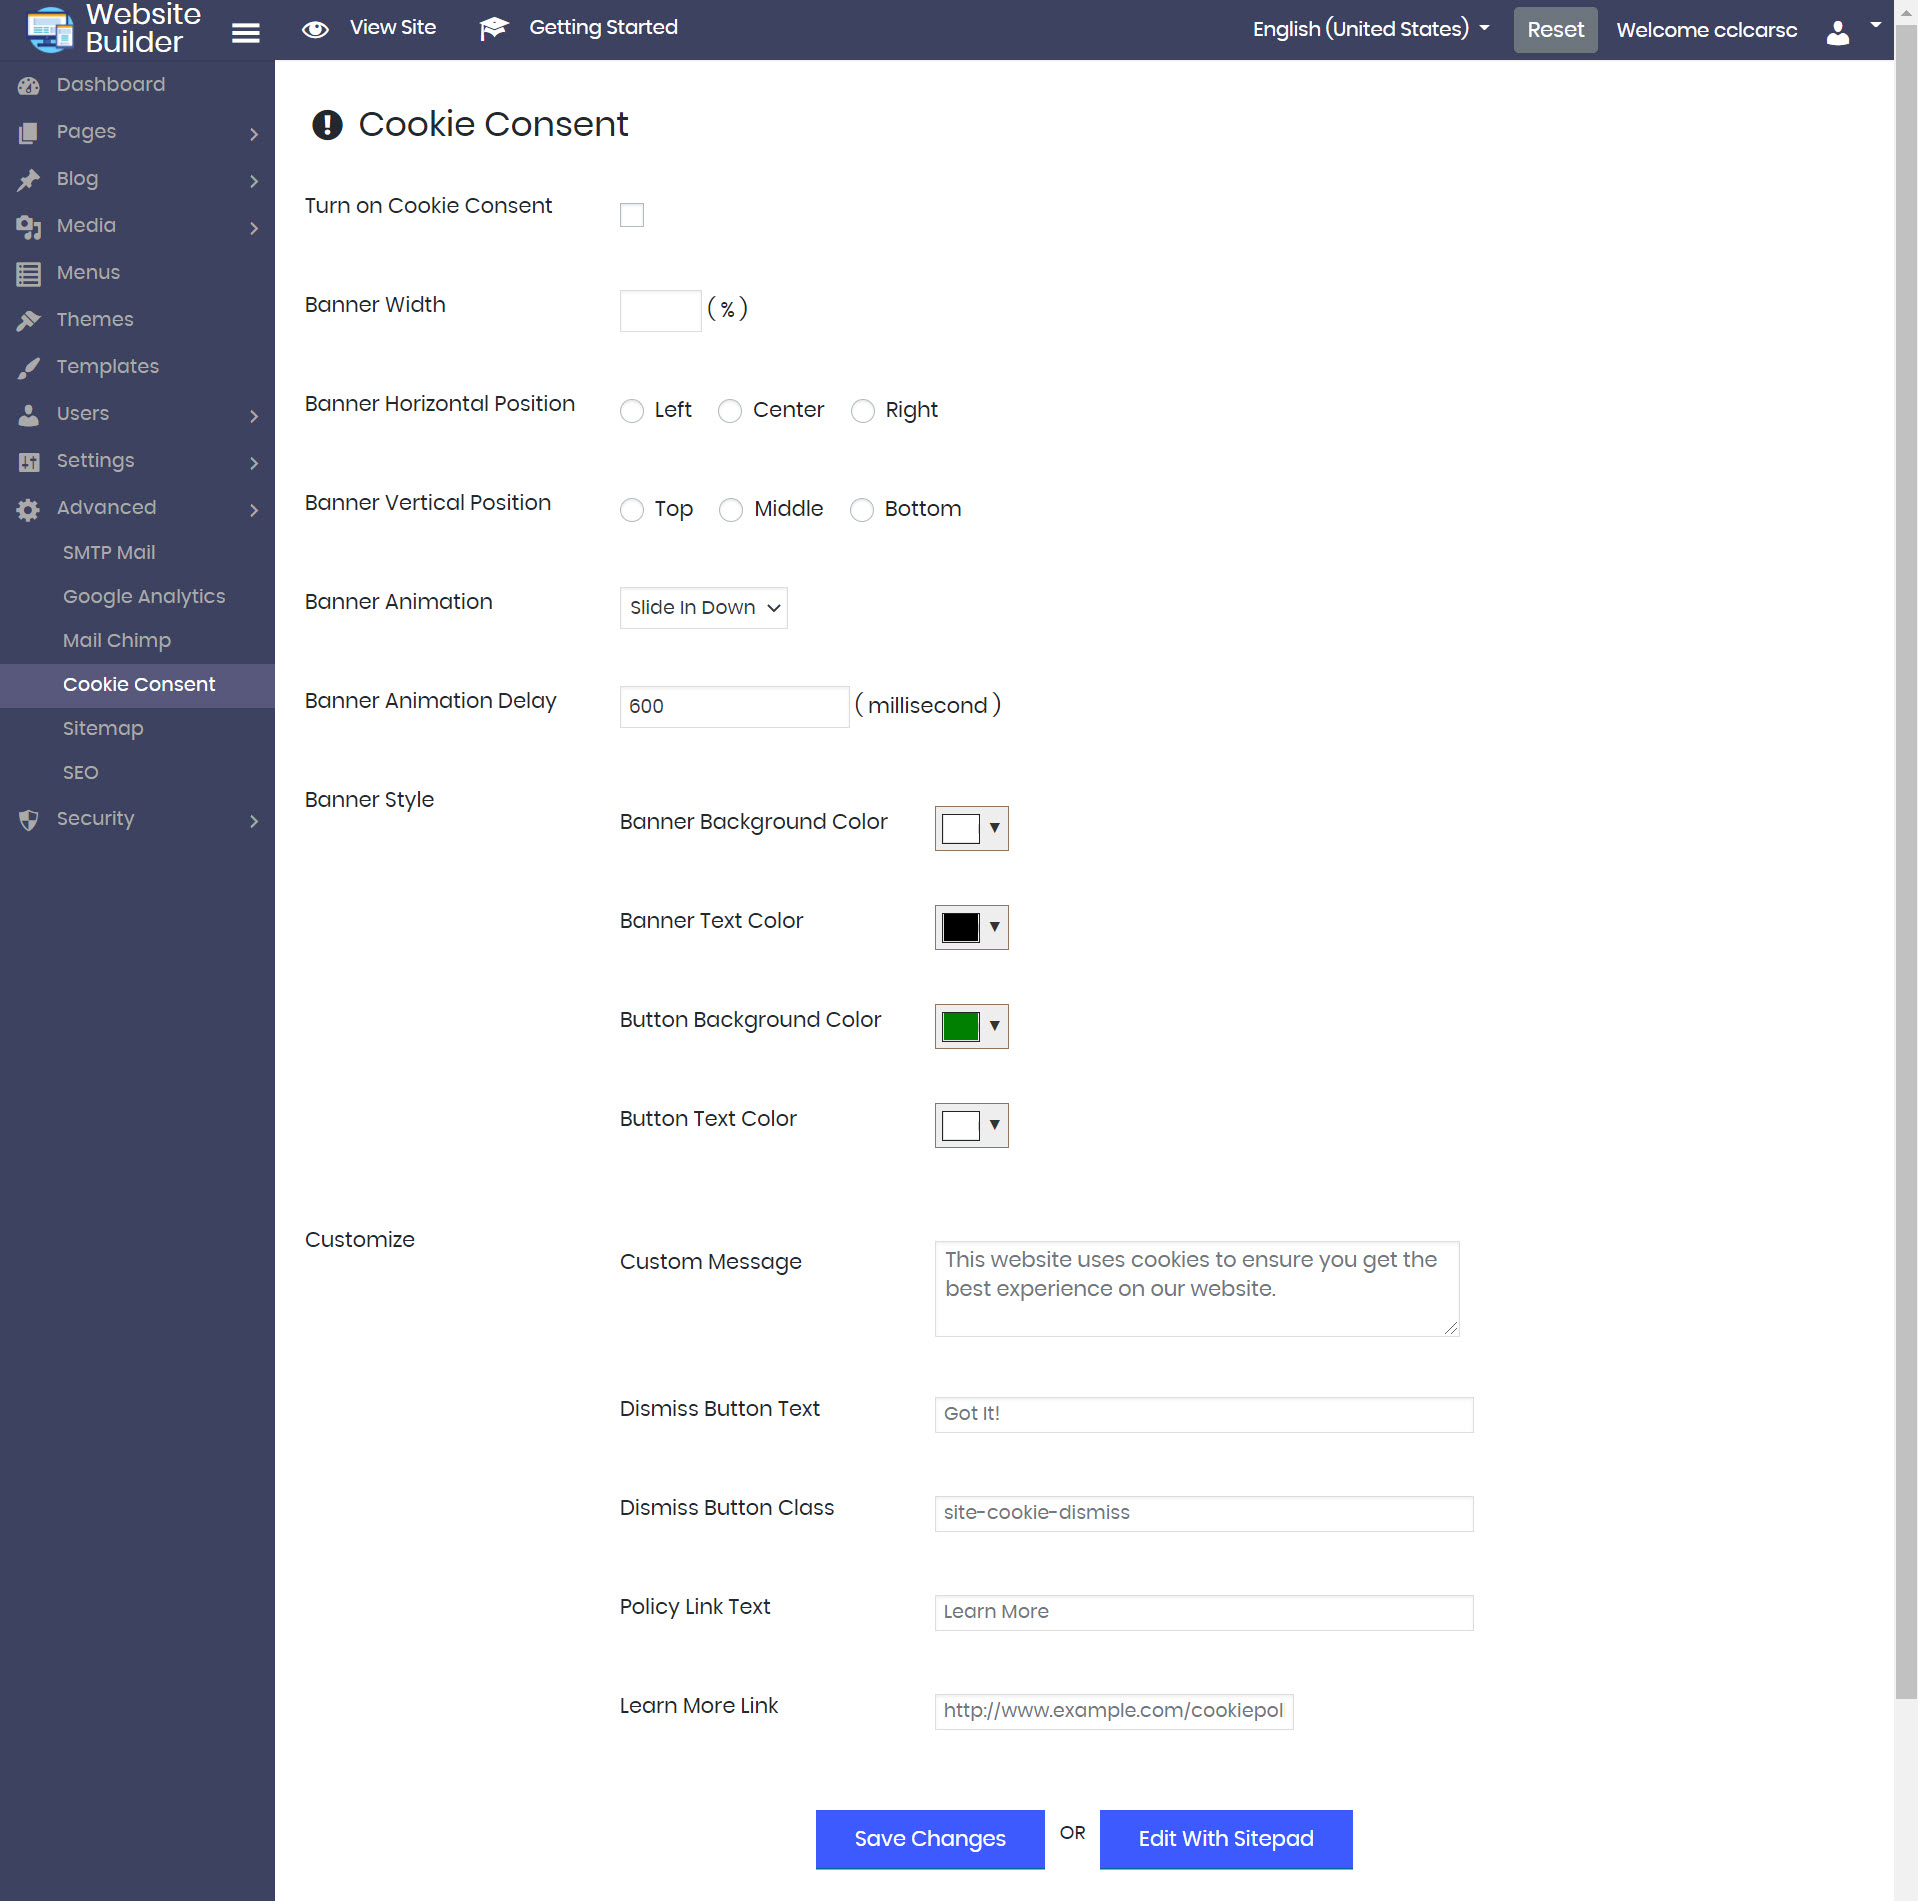Click the hamburger menu icon
This screenshot has width=1918, height=1901.
(245, 33)
